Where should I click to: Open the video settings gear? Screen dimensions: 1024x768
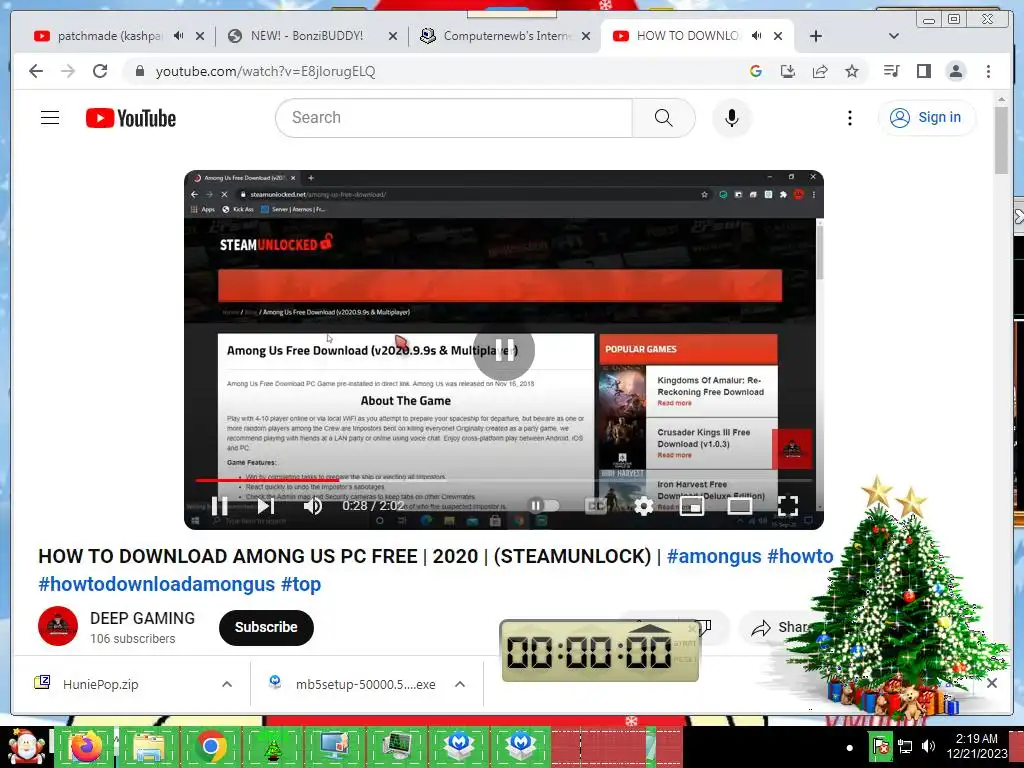click(x=644, y=505)
